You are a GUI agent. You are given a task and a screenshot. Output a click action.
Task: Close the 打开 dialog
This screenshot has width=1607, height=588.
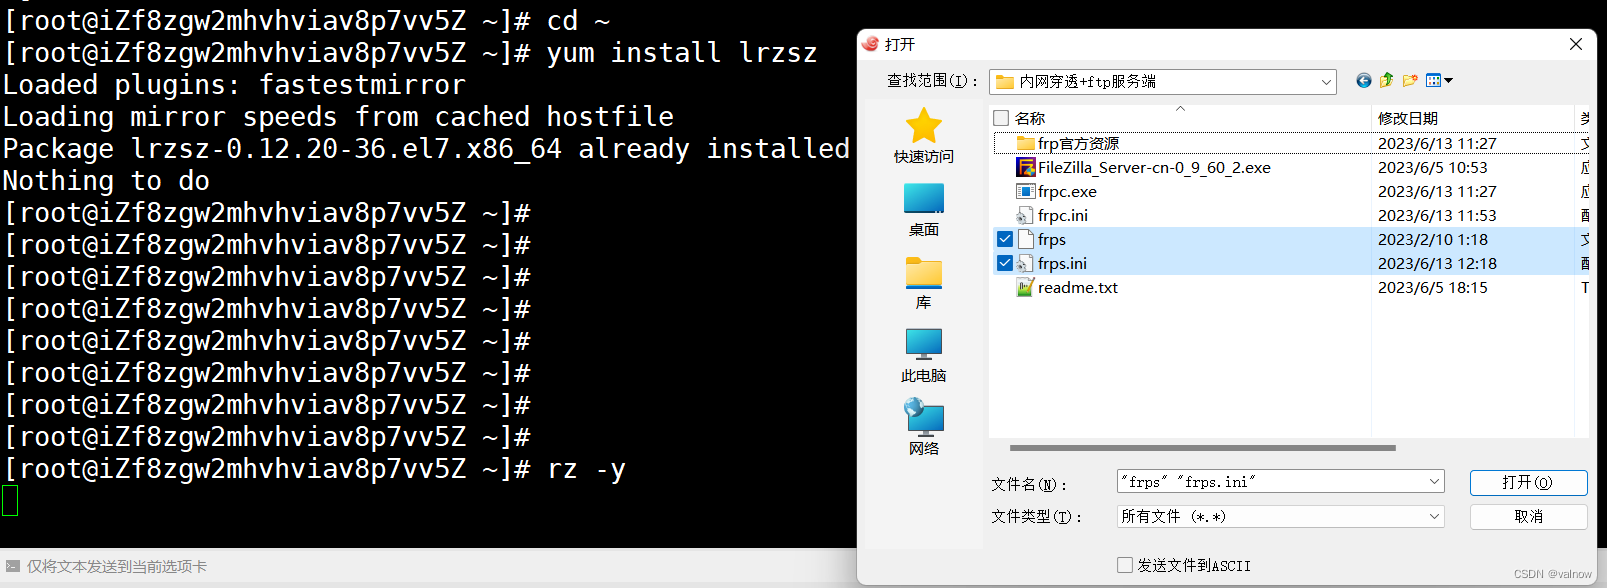[x=1576, y=44]
